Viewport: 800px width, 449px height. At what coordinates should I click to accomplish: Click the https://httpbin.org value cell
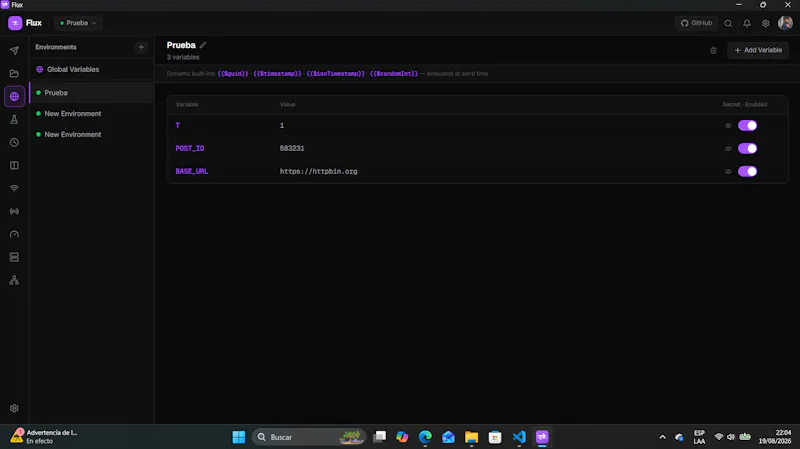318,171
